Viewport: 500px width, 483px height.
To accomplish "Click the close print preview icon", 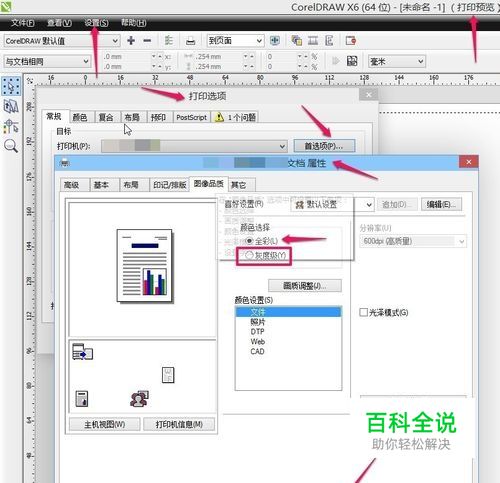I will tap(351, 41).
